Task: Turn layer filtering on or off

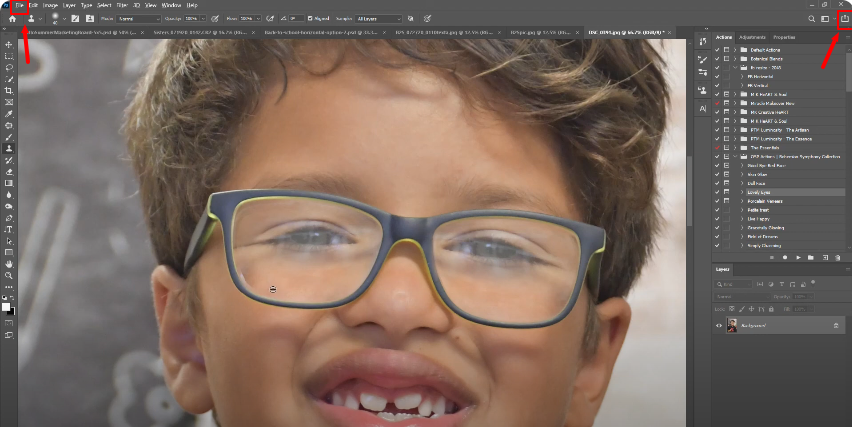Action: pyautogui.click(x=813, y=282)
